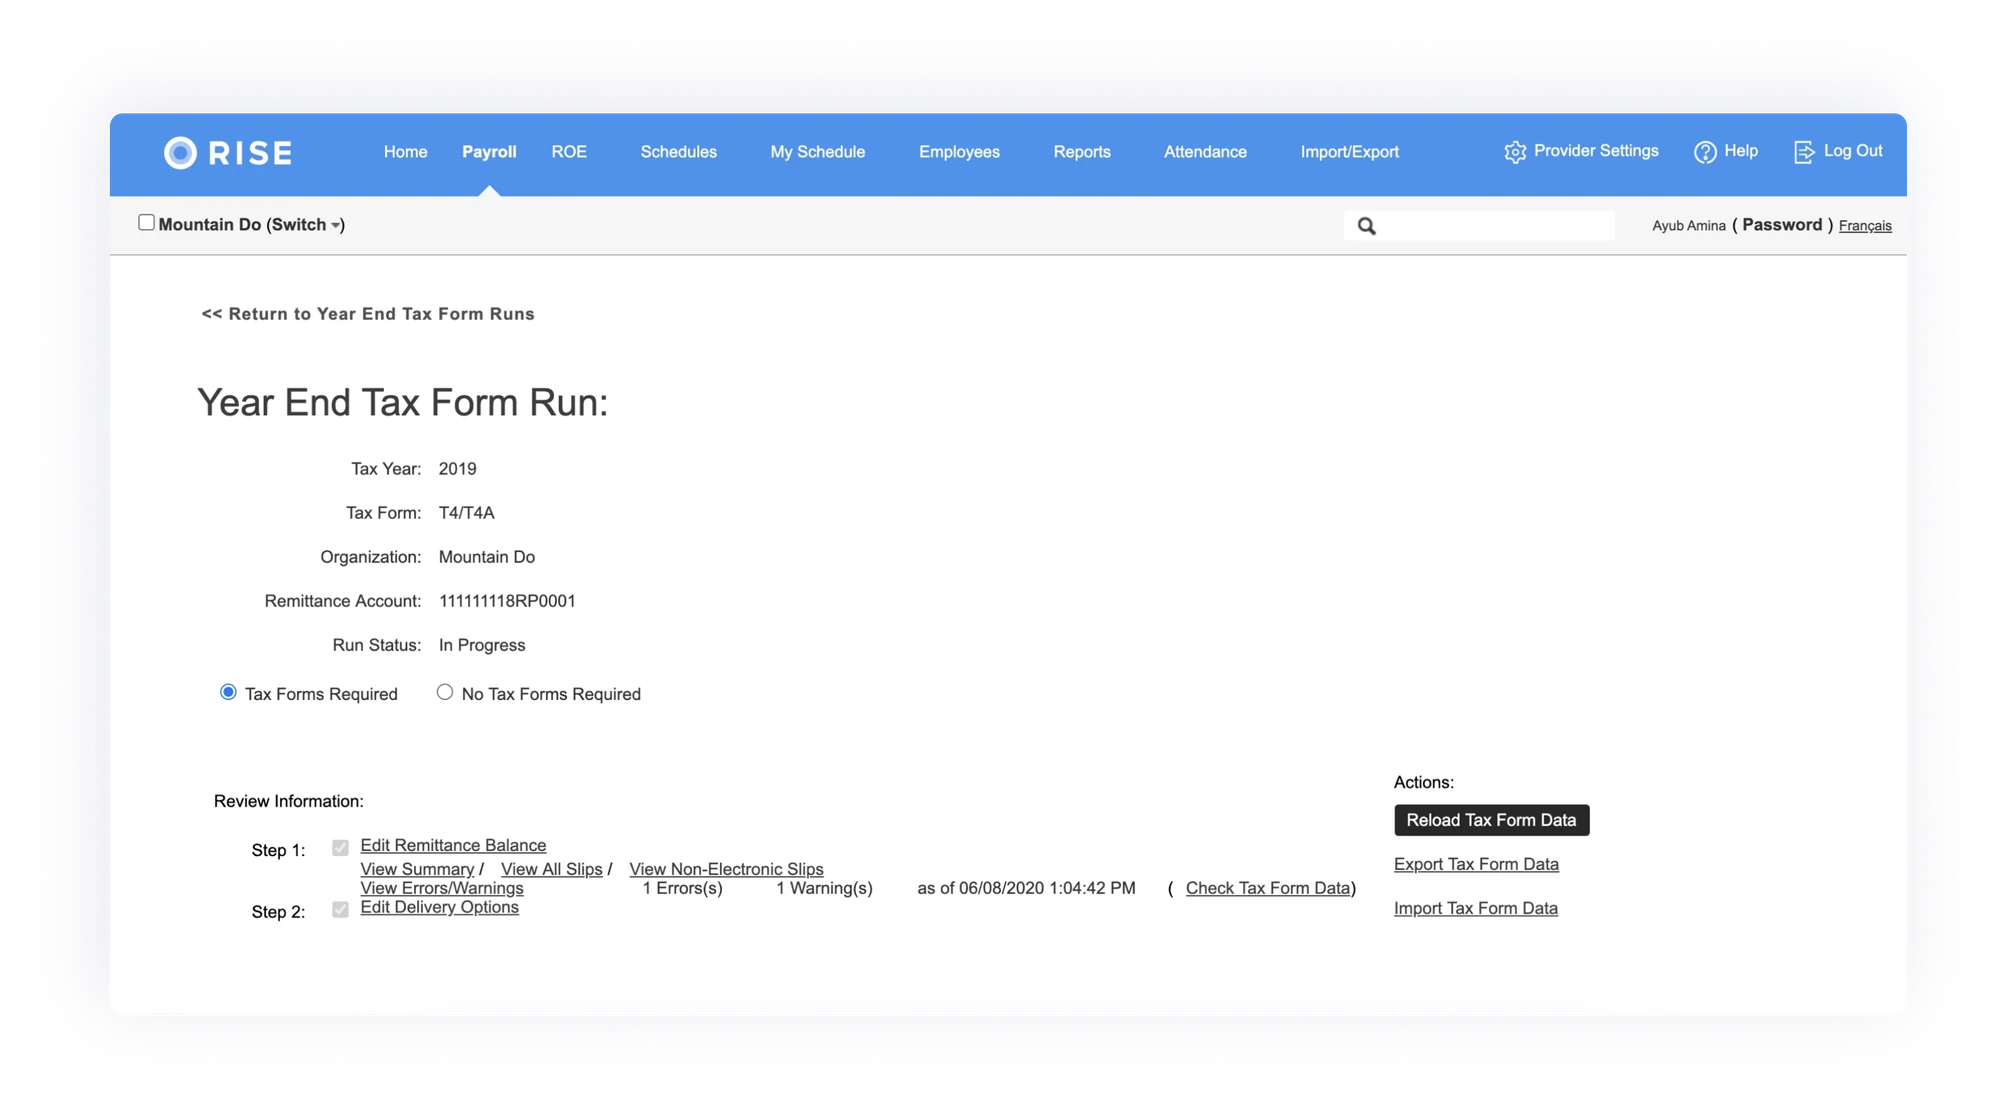This screenshot has height=1104, width=2000.
Task: Return to Year End Tax Form Runs
Action: 368,314
